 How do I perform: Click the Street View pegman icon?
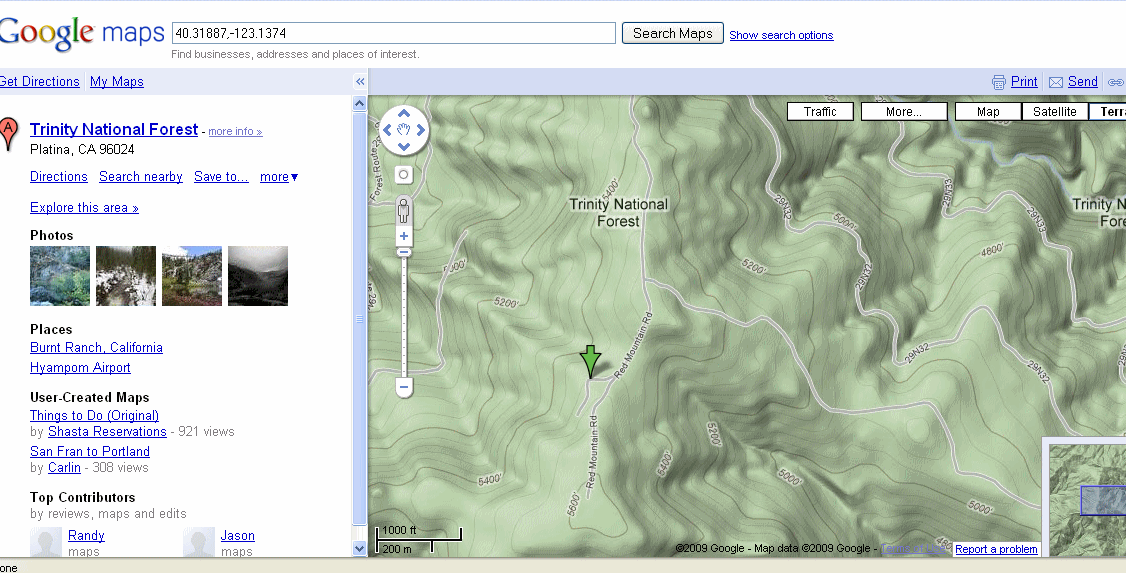(x=404, y=210)
